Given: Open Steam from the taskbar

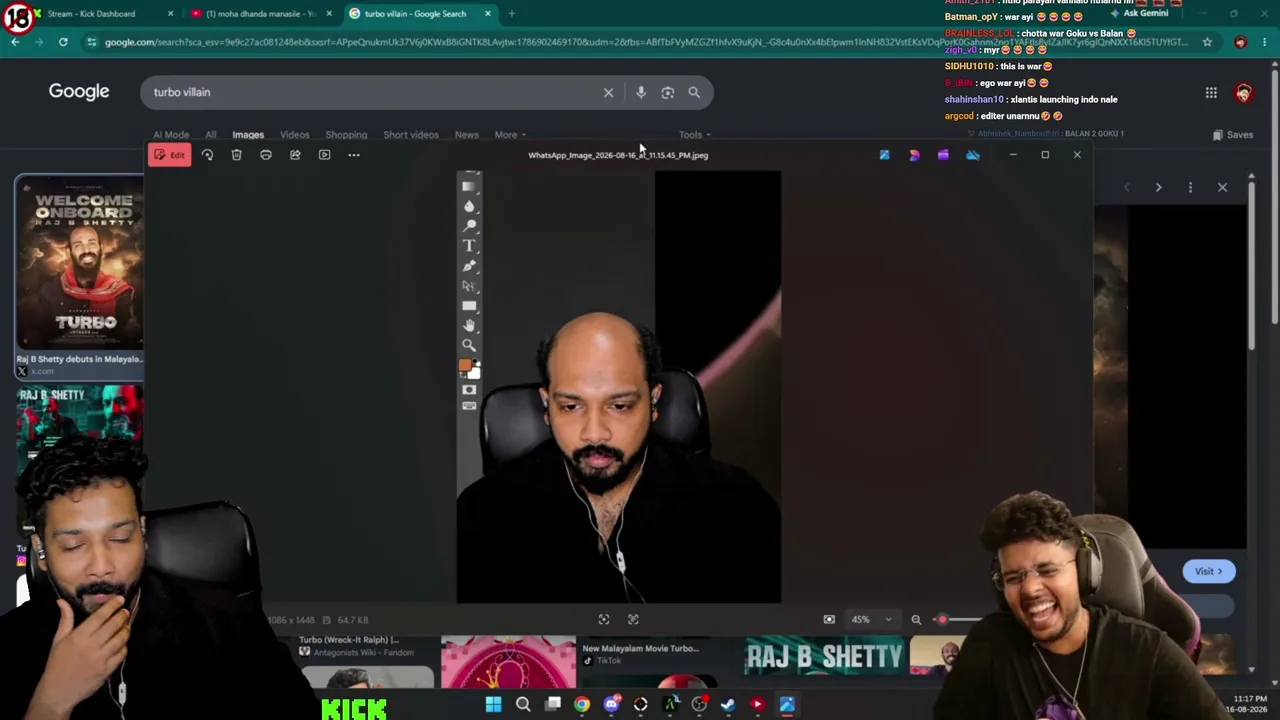Looking at the screenshot, I should 728,705.
